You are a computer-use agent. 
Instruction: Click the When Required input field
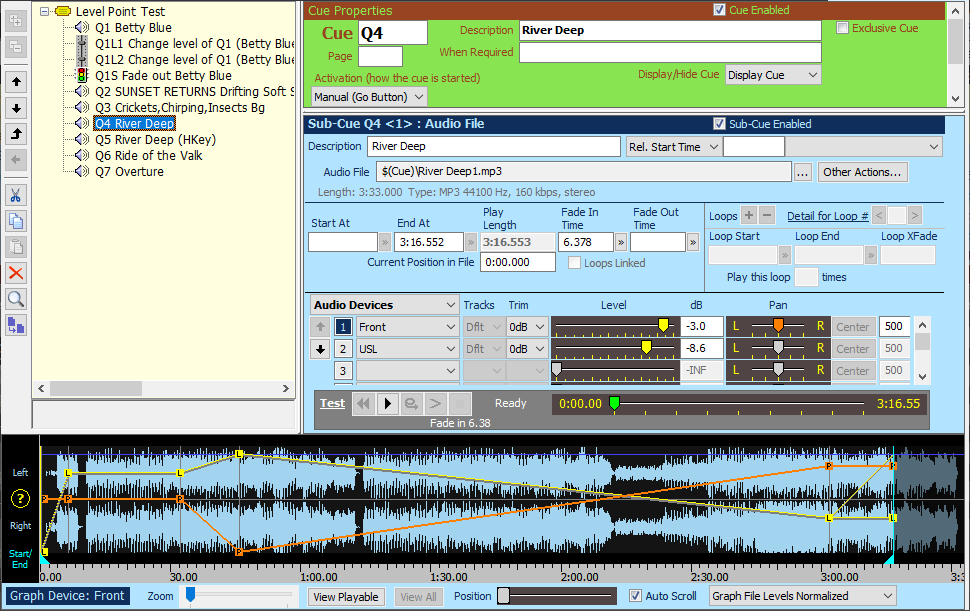[670, 53]
